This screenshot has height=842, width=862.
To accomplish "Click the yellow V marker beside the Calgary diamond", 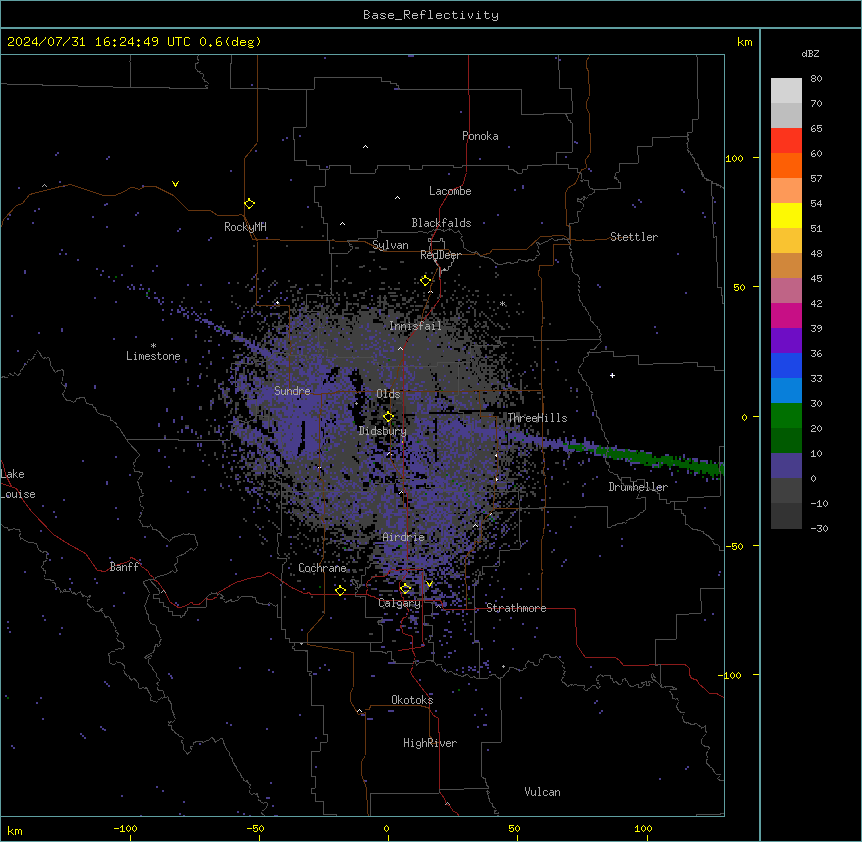I will (429, 584).
